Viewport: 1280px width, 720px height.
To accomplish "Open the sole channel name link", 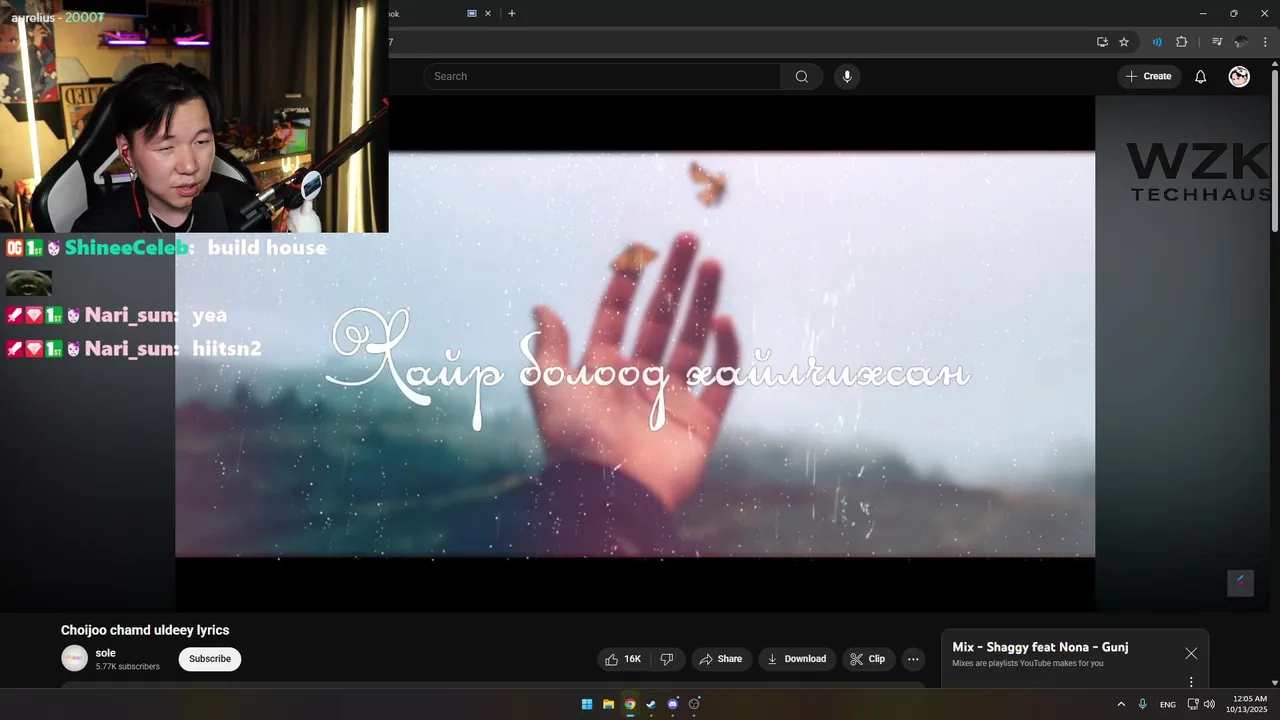I will click(106, 653).
